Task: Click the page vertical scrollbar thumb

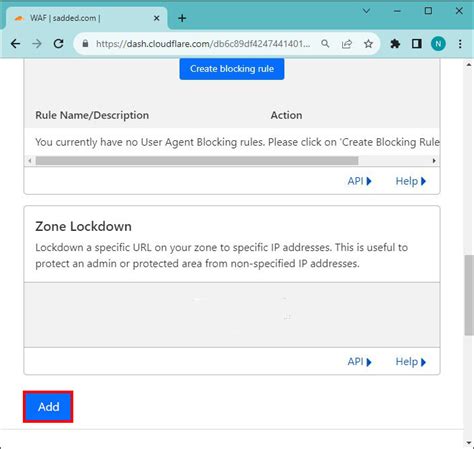Action: pyautogui.click(x=469, y=295)
